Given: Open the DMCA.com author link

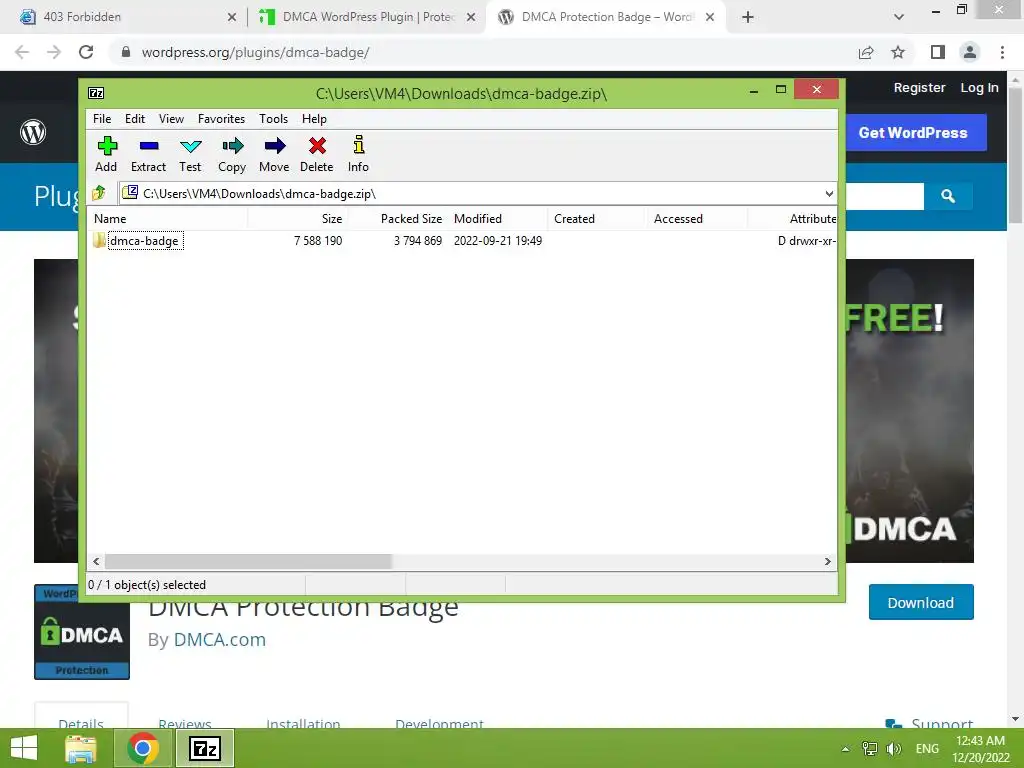Looking at the screenshot, I should (219, 639).
